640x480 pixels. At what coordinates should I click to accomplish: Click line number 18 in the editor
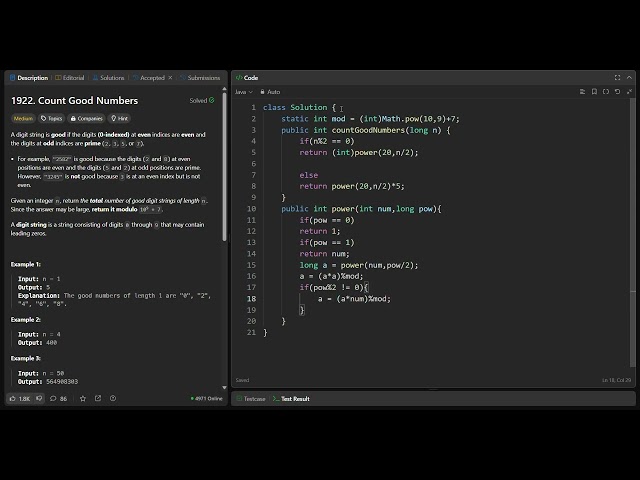click(251, 299)
